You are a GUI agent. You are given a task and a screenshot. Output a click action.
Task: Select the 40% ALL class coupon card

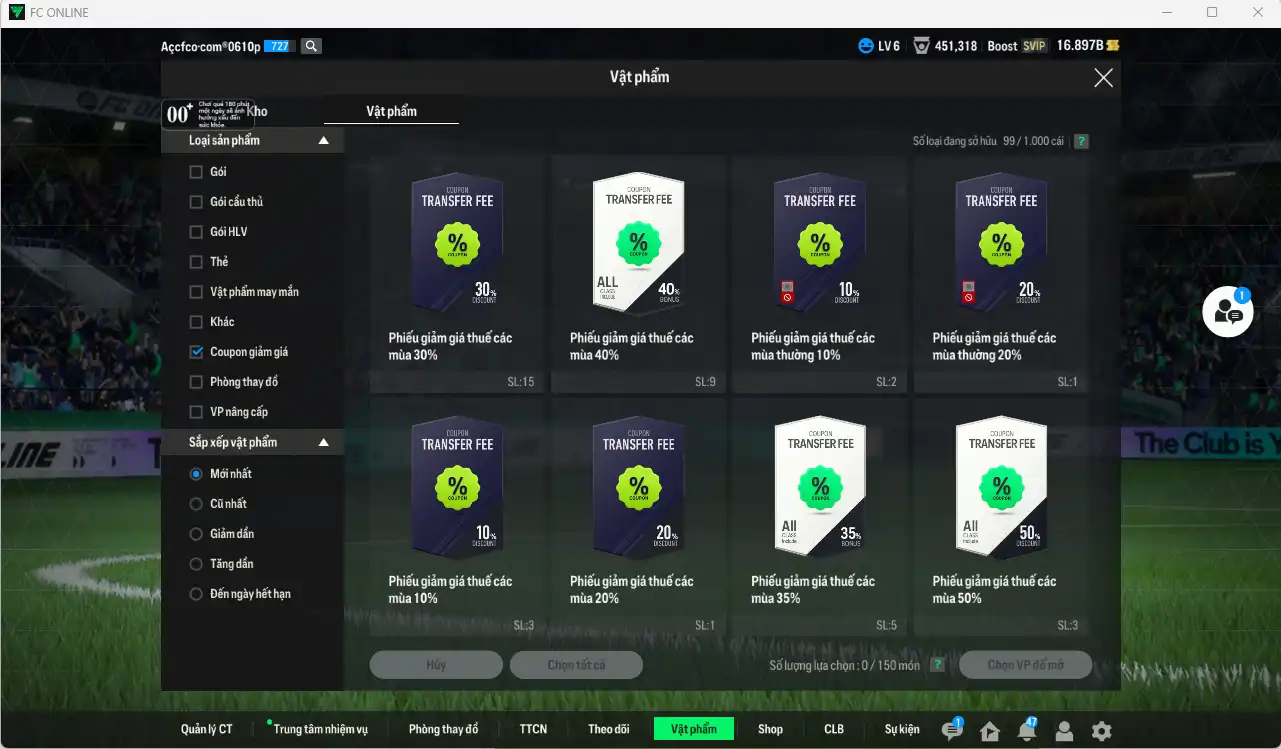pos(638,274)
